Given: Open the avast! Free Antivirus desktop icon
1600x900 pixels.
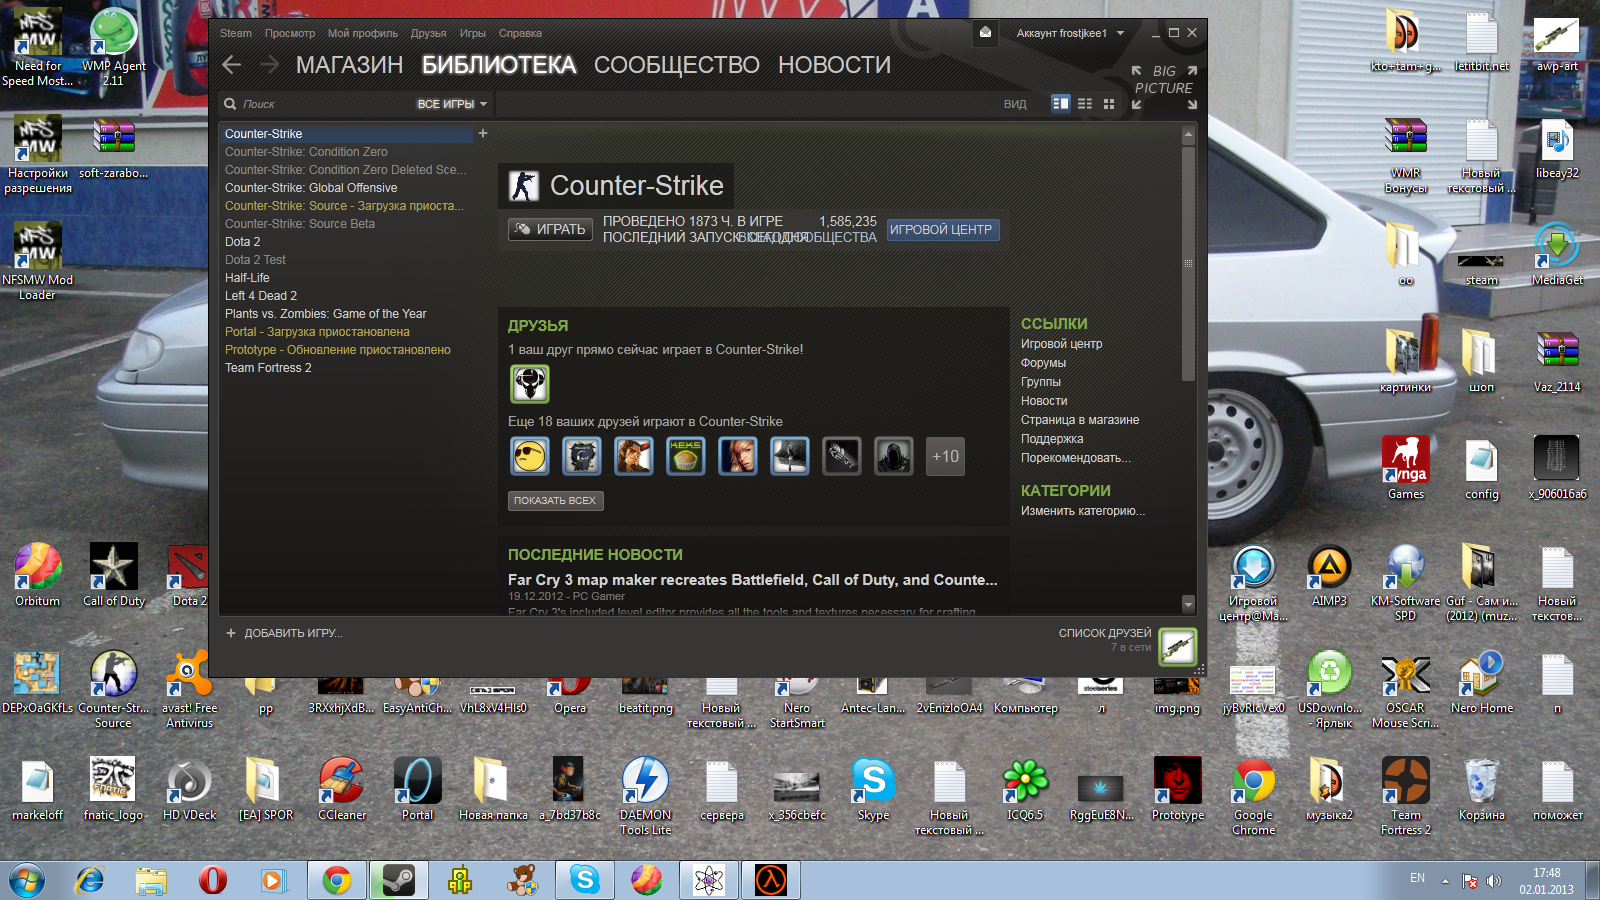Looking at the screenshot, I should click(189, 689).
